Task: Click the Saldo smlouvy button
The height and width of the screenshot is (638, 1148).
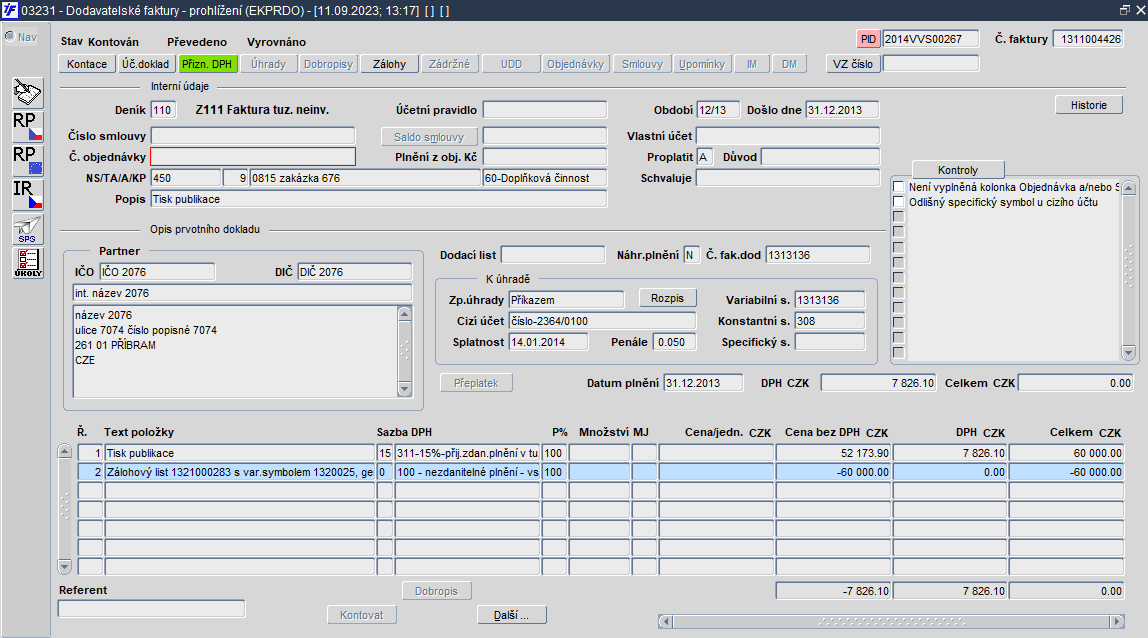Action: tap(429, 137)
